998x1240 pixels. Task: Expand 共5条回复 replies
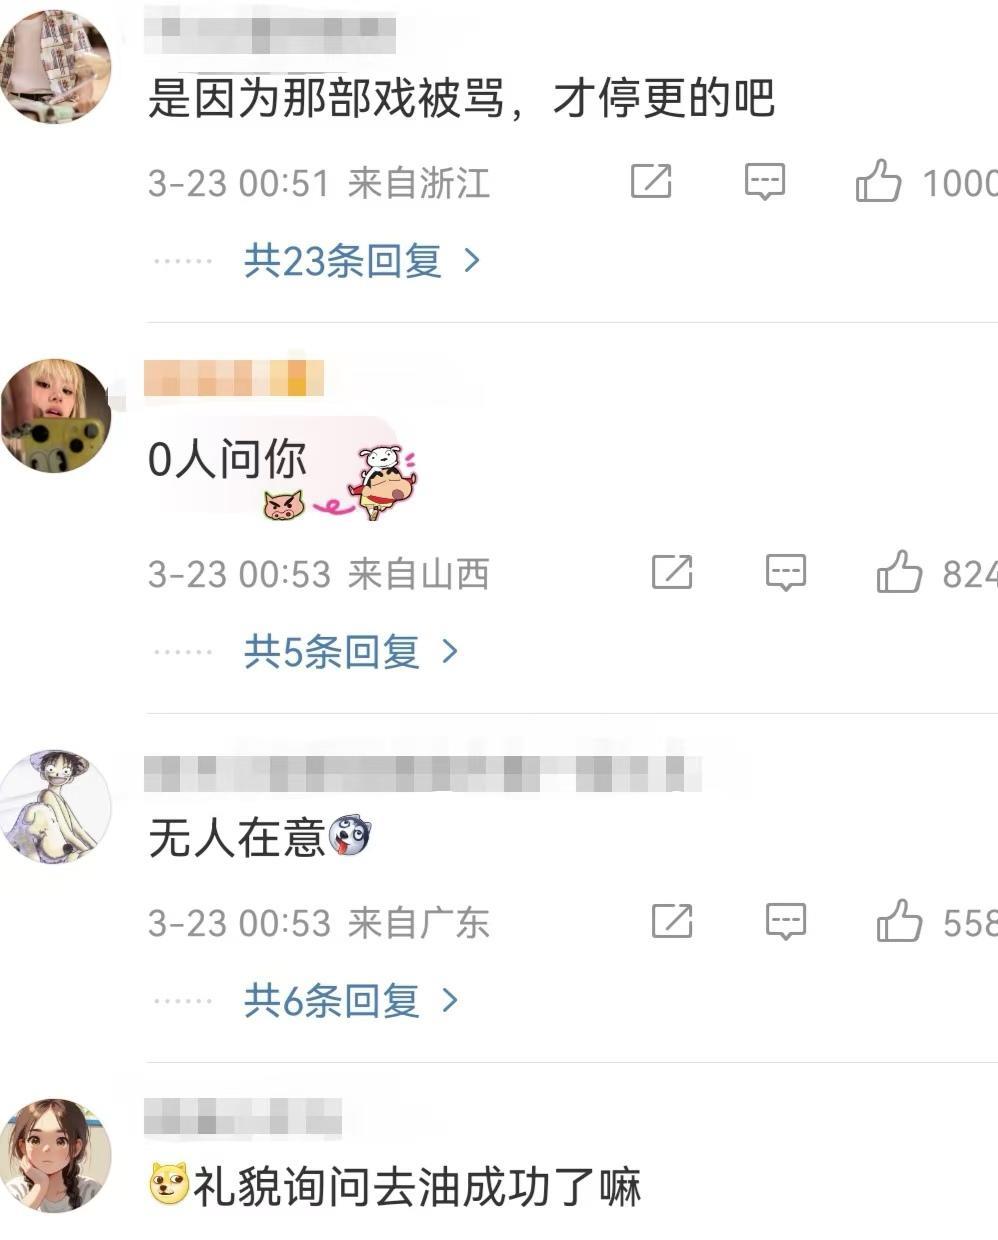pos(352,652)
